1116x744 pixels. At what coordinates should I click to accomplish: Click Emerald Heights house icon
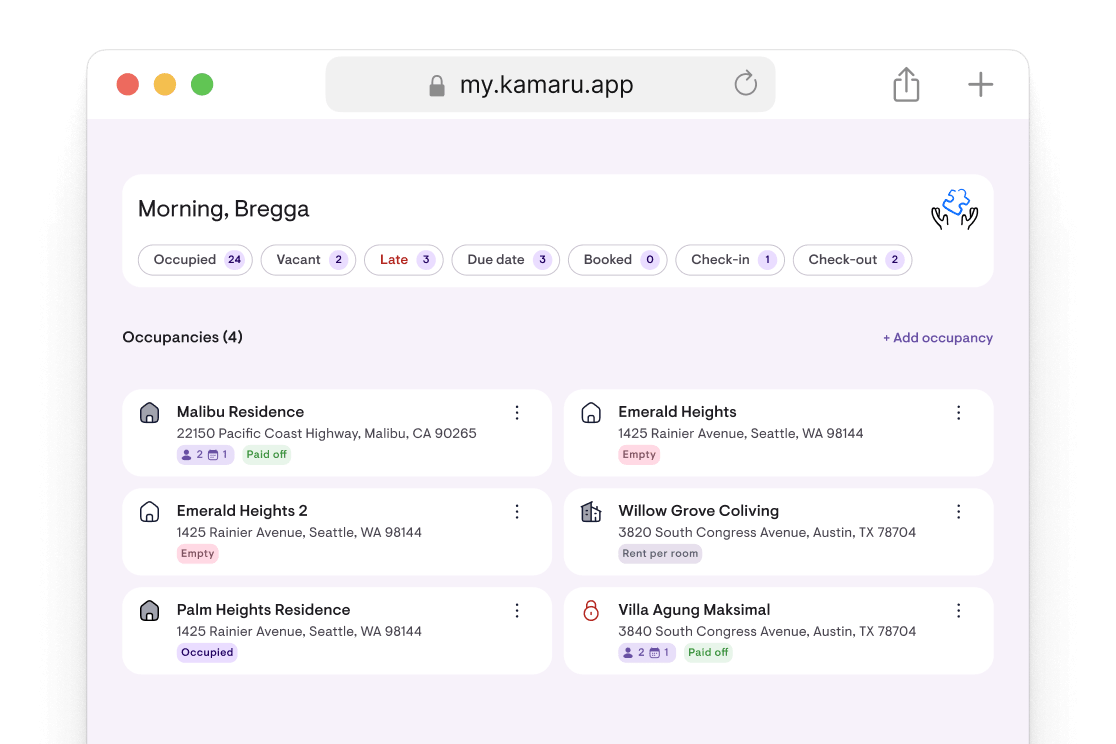click(x=591, y=413)
